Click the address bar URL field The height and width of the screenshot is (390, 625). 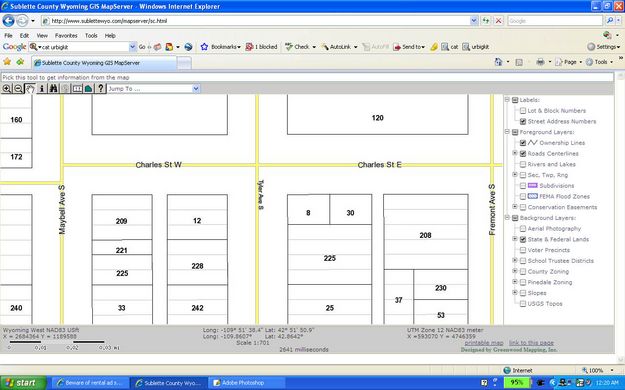[260, 21]
